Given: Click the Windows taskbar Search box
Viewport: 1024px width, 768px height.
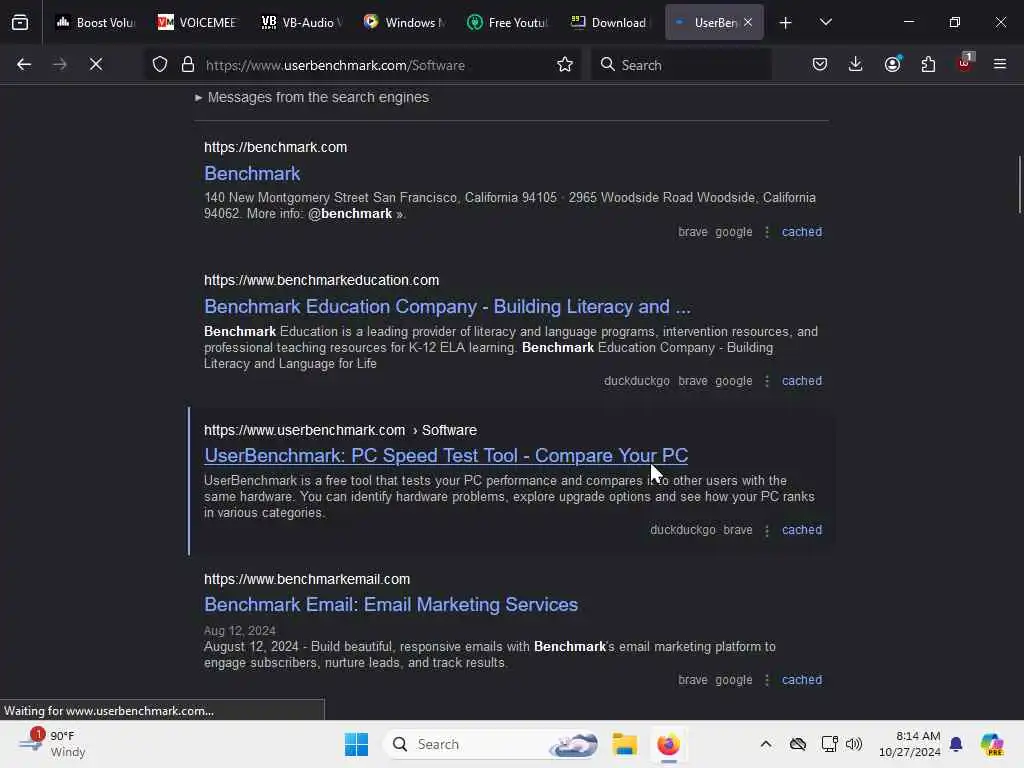Looking at the screenshot, I should pos(491,744).
